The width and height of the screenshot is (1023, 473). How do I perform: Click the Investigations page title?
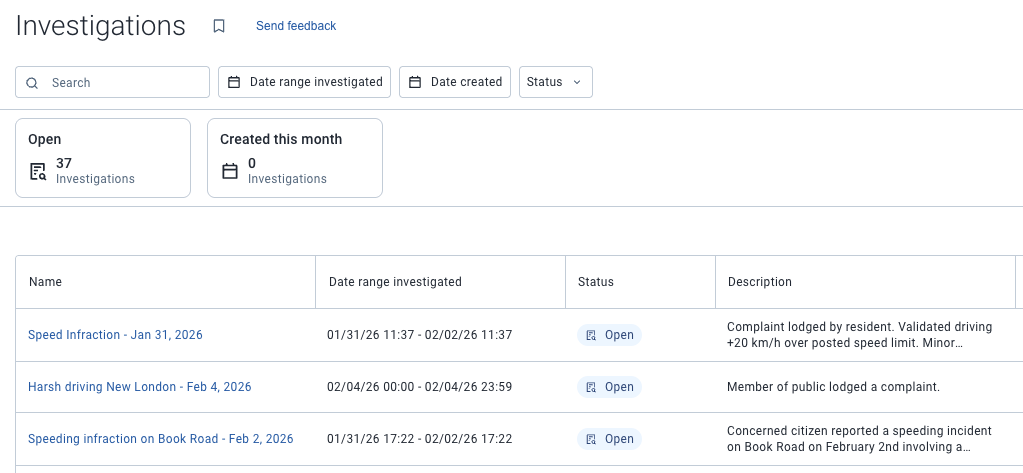point(100,26)
